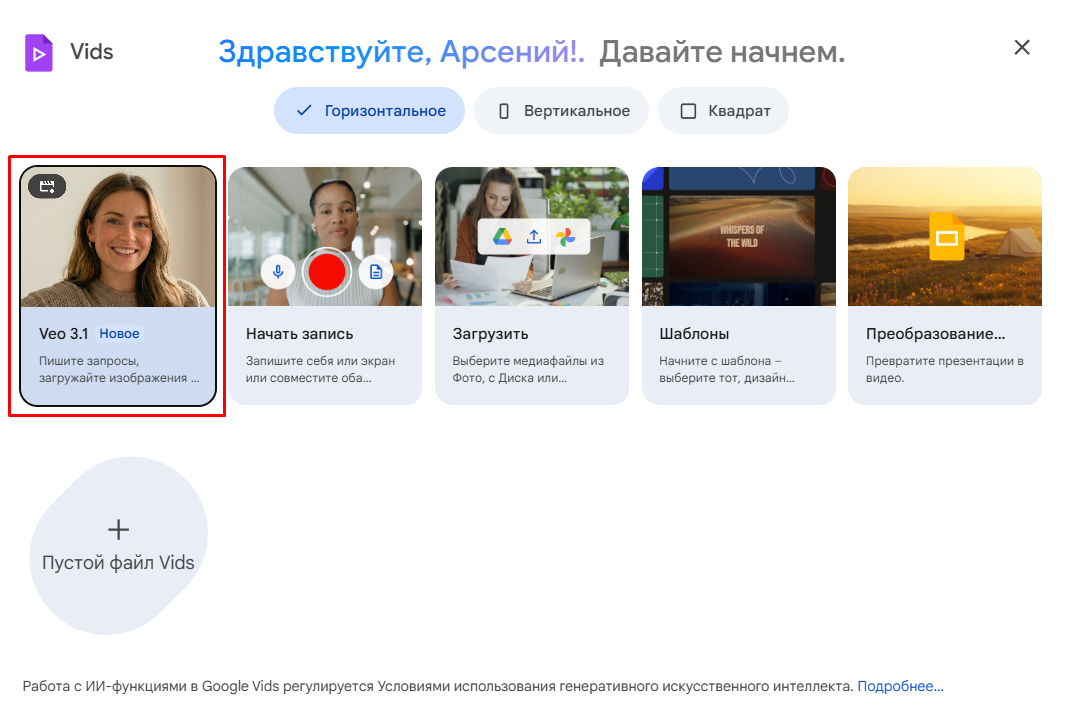1070x704 pixels.
Task: Switch to Вертикальное format
Action: coord(561,110)
